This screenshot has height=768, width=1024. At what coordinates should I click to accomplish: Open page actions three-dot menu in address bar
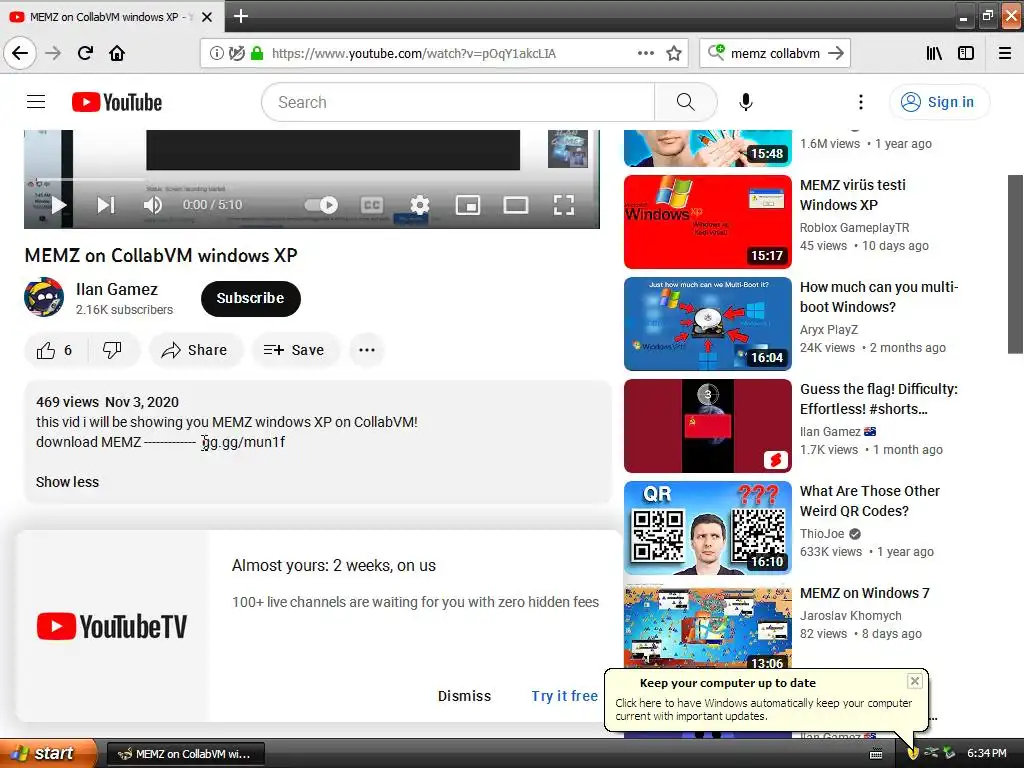click(645, 53)
